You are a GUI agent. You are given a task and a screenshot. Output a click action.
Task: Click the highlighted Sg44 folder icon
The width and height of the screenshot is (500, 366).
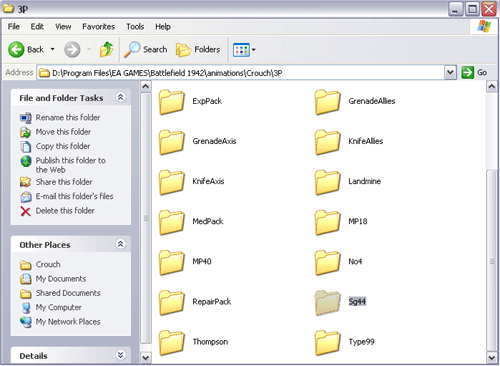click(327, 302)
